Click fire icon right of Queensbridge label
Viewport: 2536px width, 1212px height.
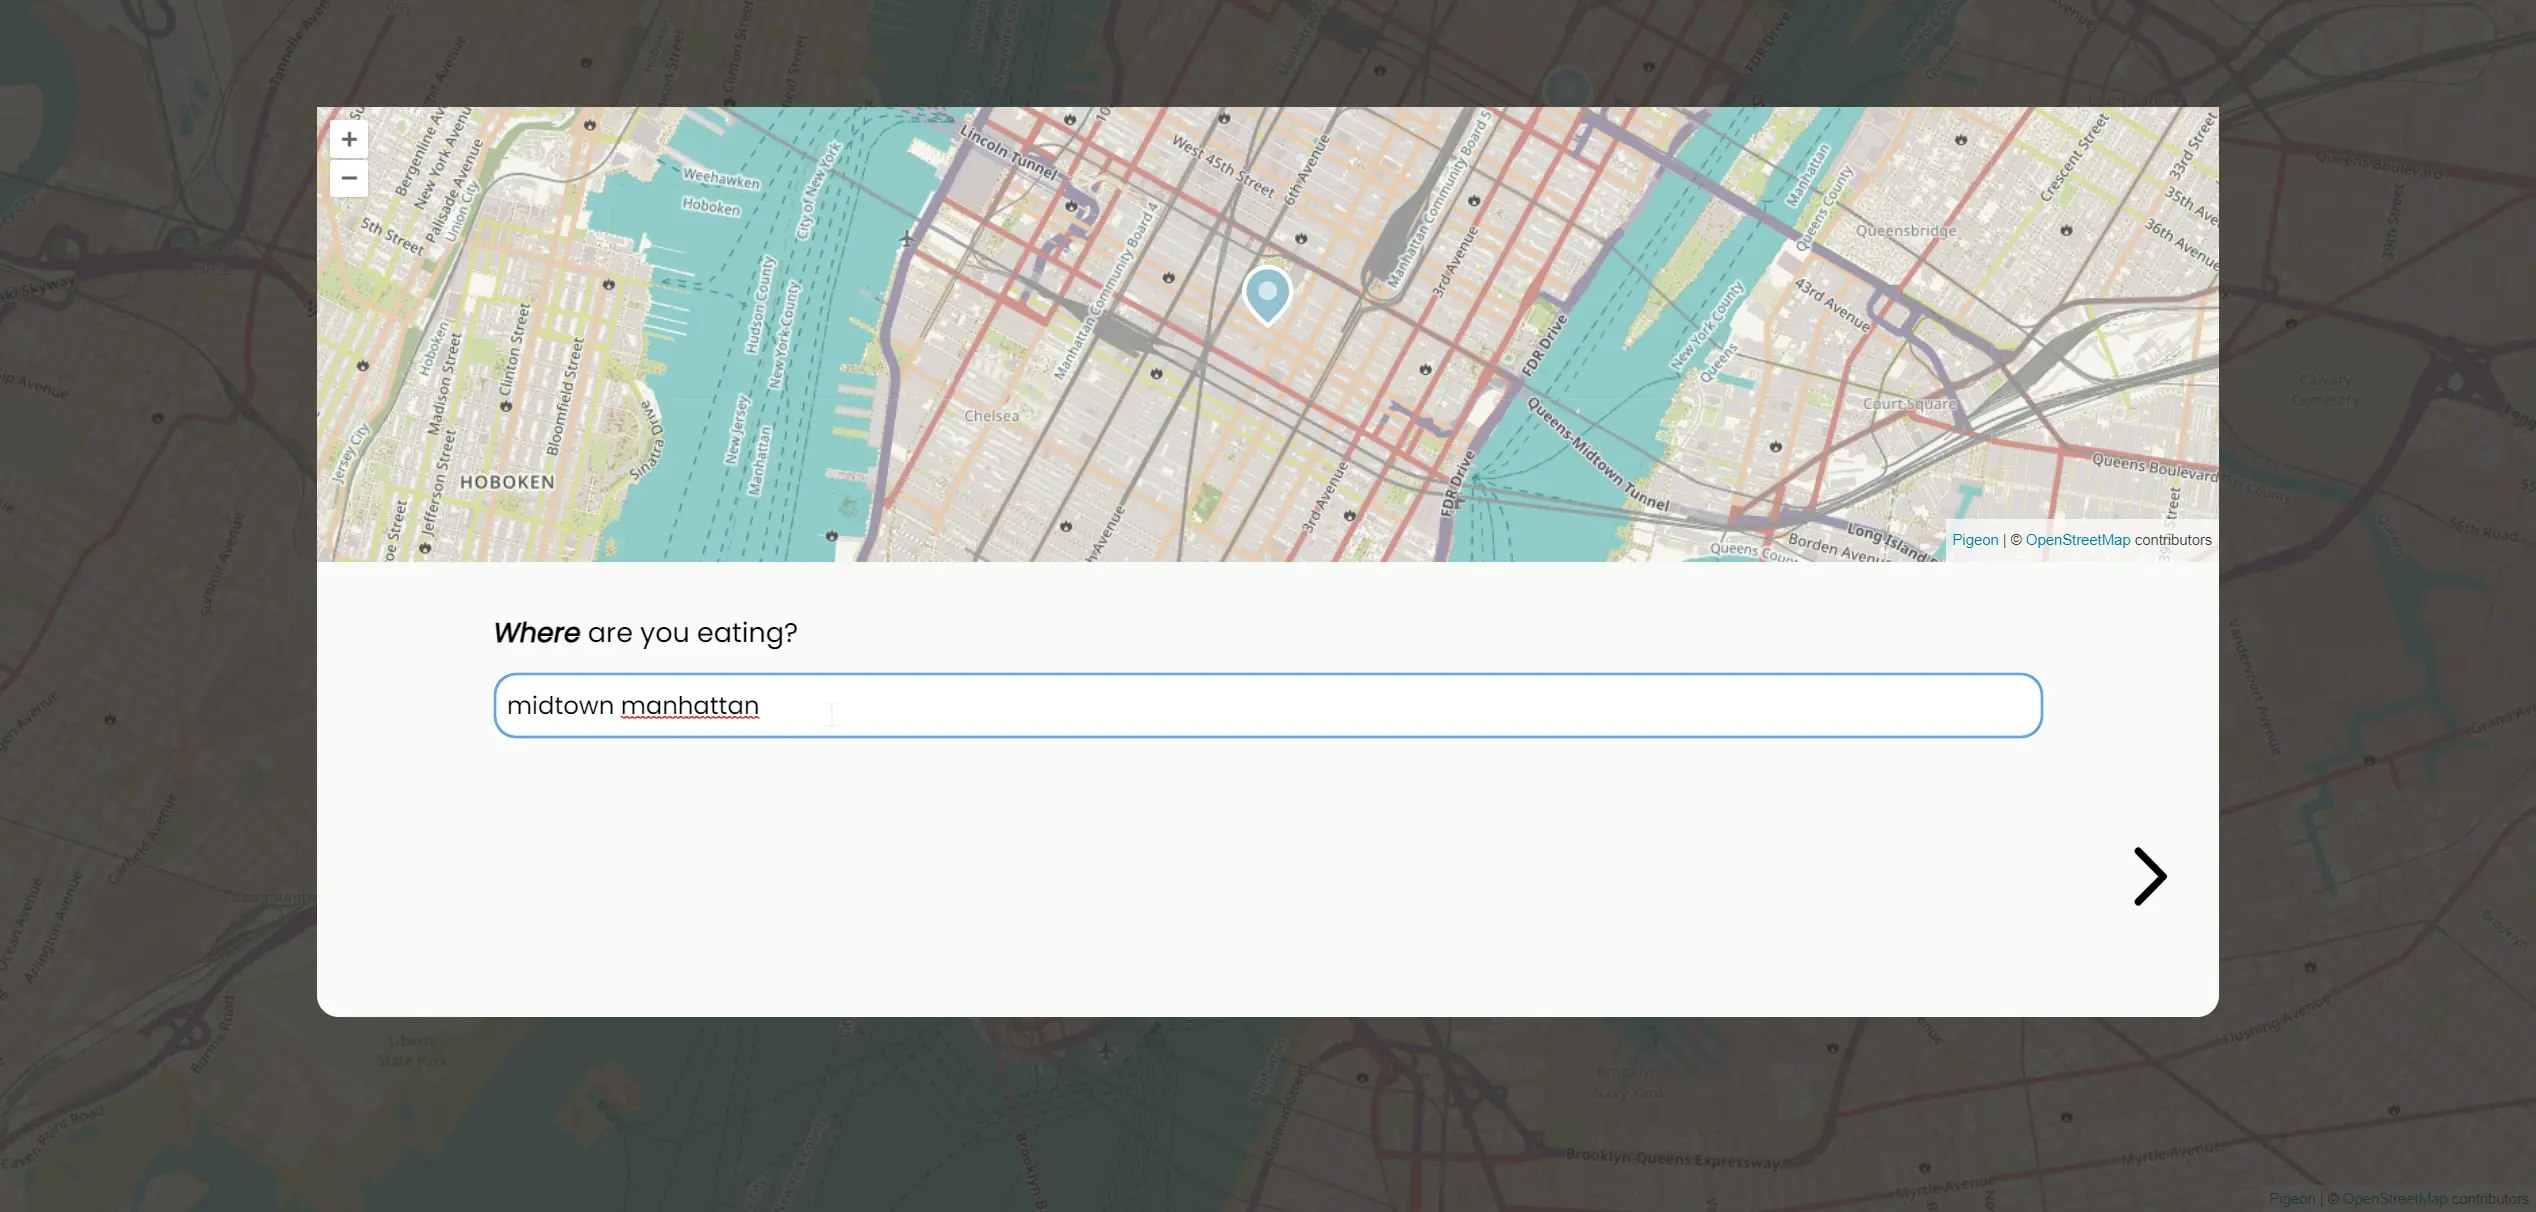[2066, 230]
